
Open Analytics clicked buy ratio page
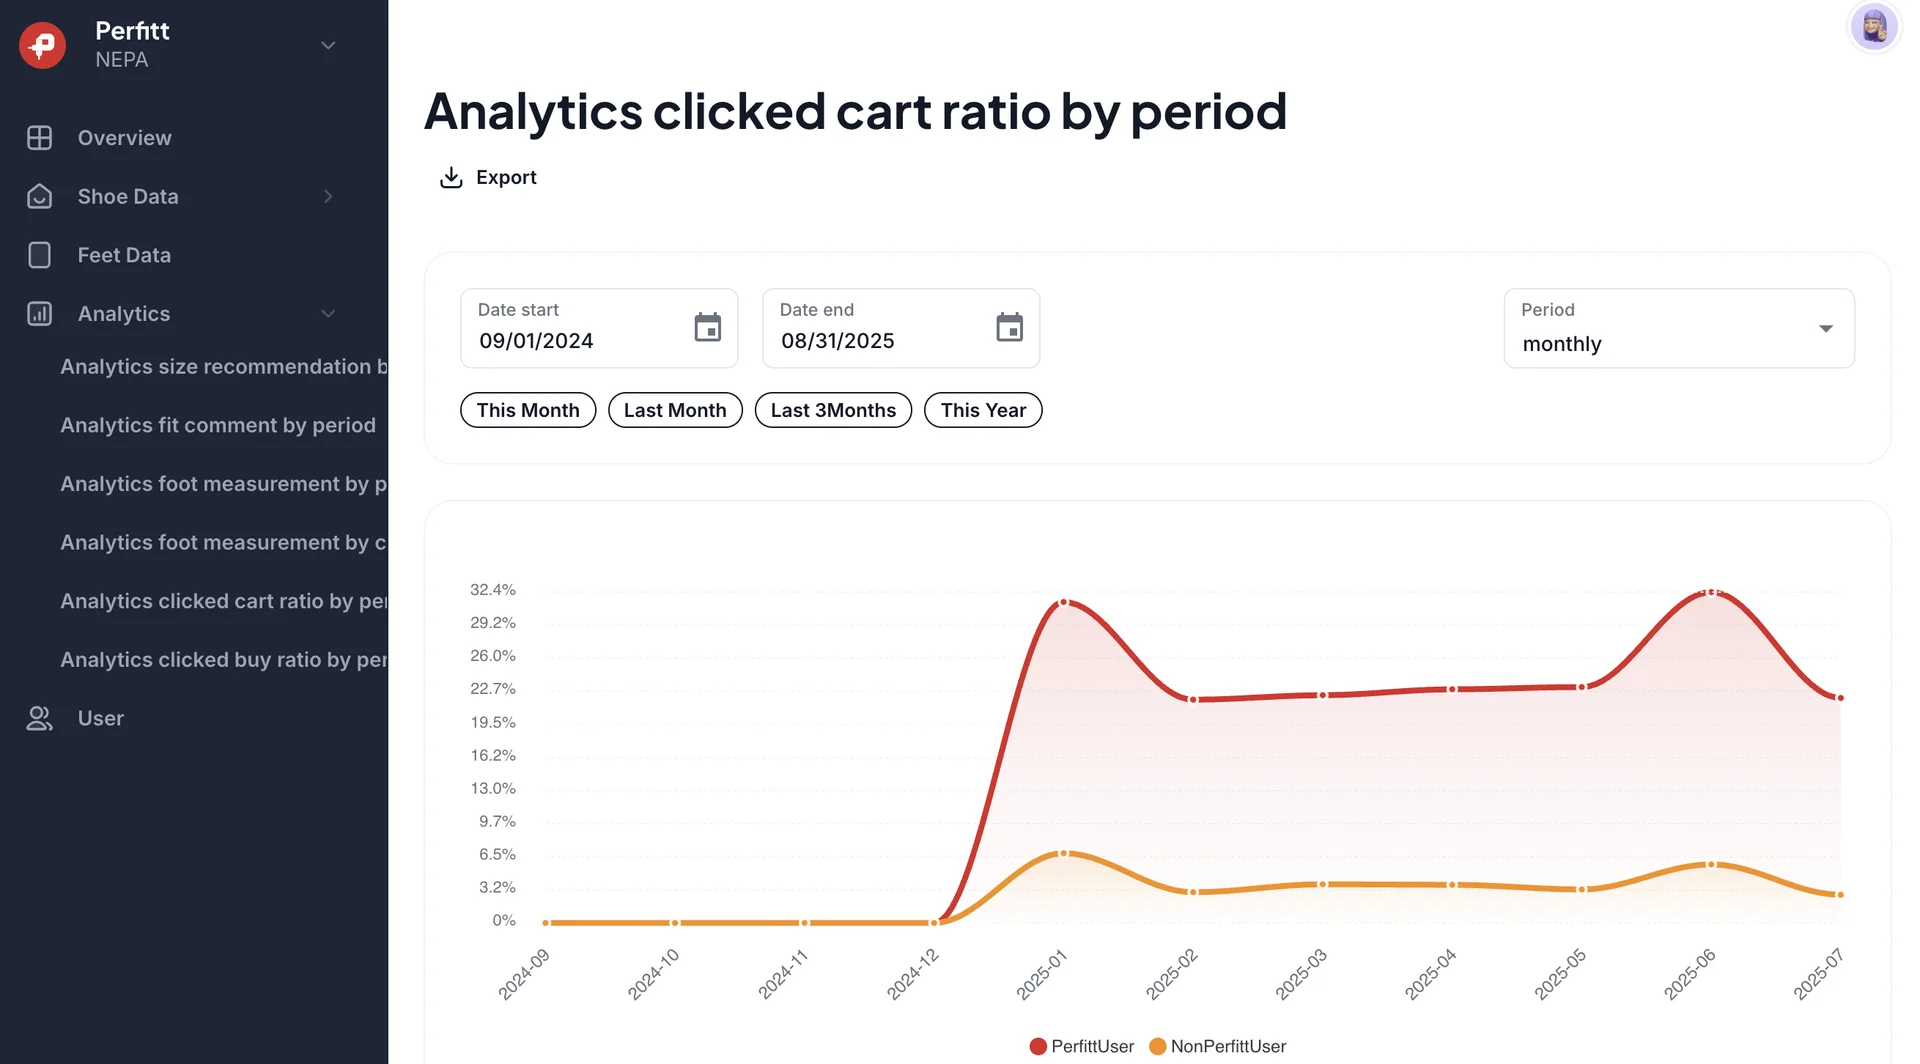223,660
